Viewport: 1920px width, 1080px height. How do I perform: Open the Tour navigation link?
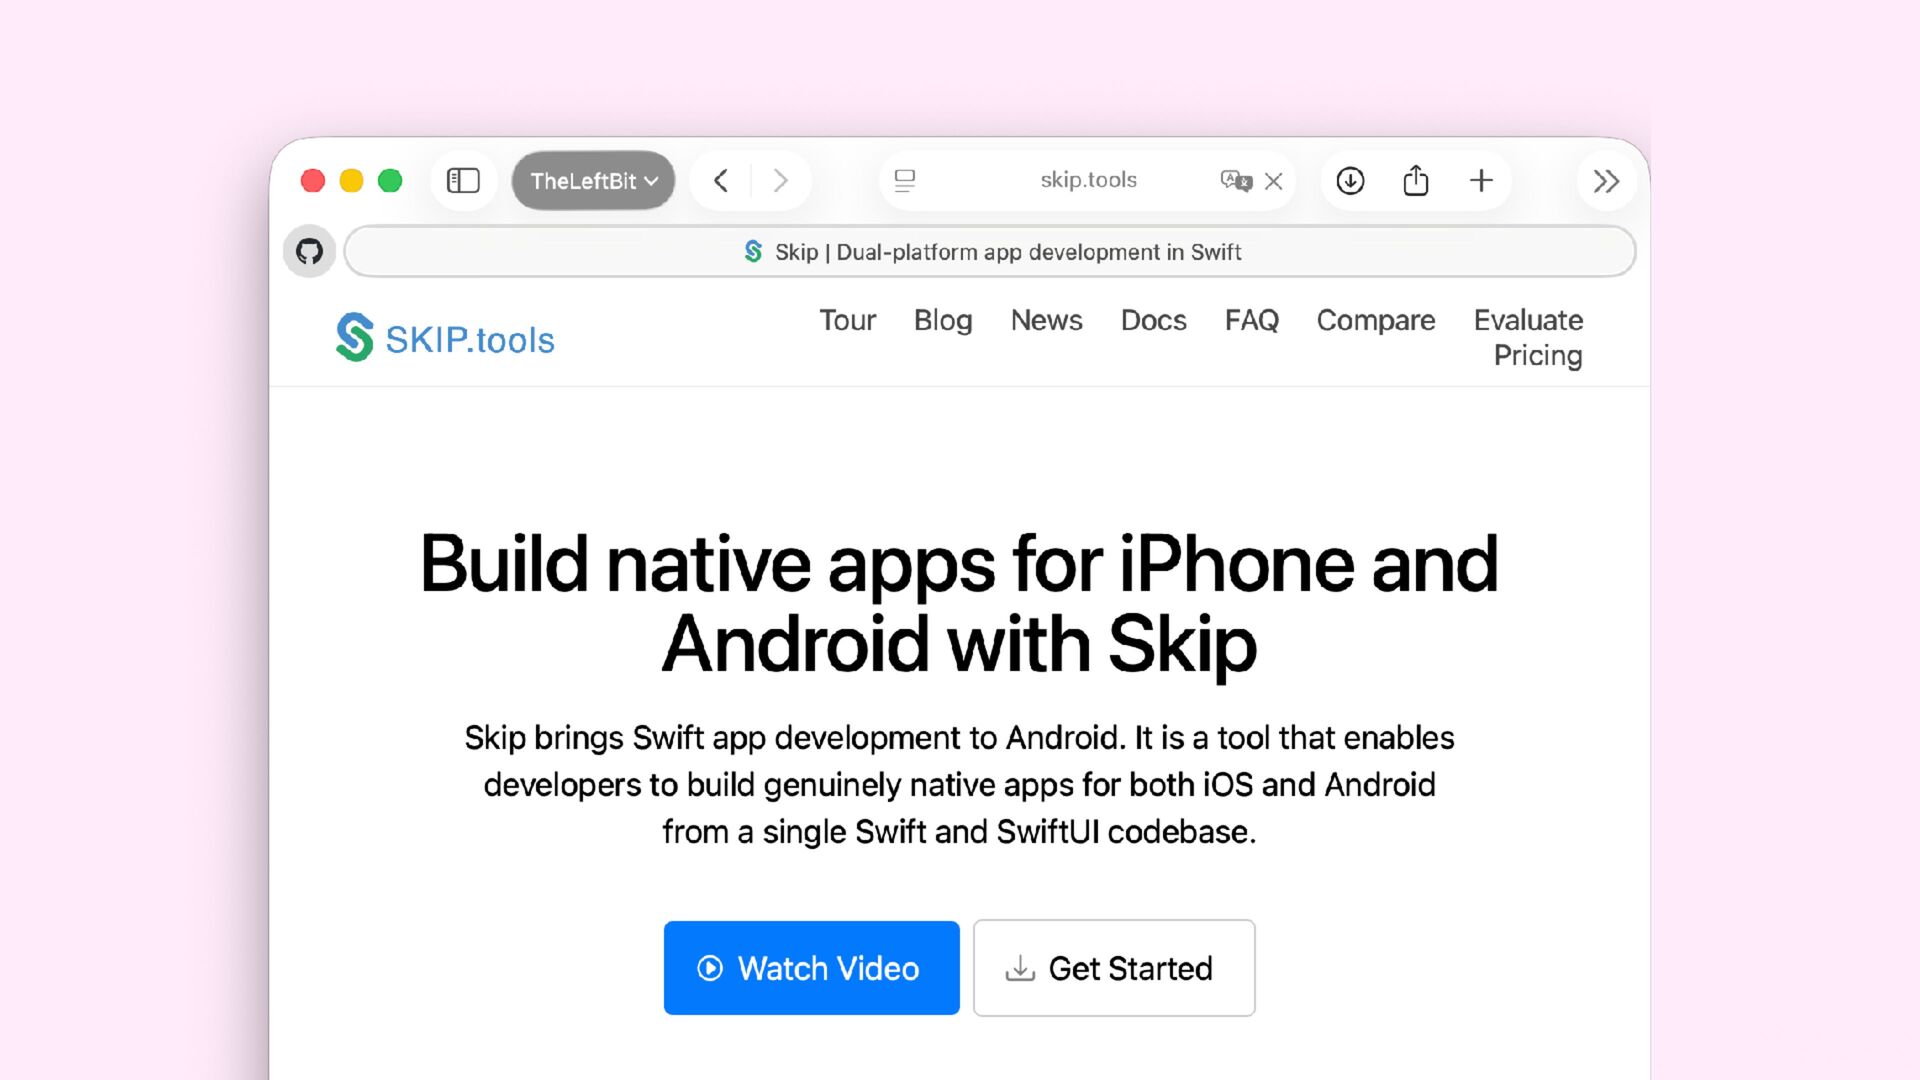pyautogui.click(x=847, y=320)
